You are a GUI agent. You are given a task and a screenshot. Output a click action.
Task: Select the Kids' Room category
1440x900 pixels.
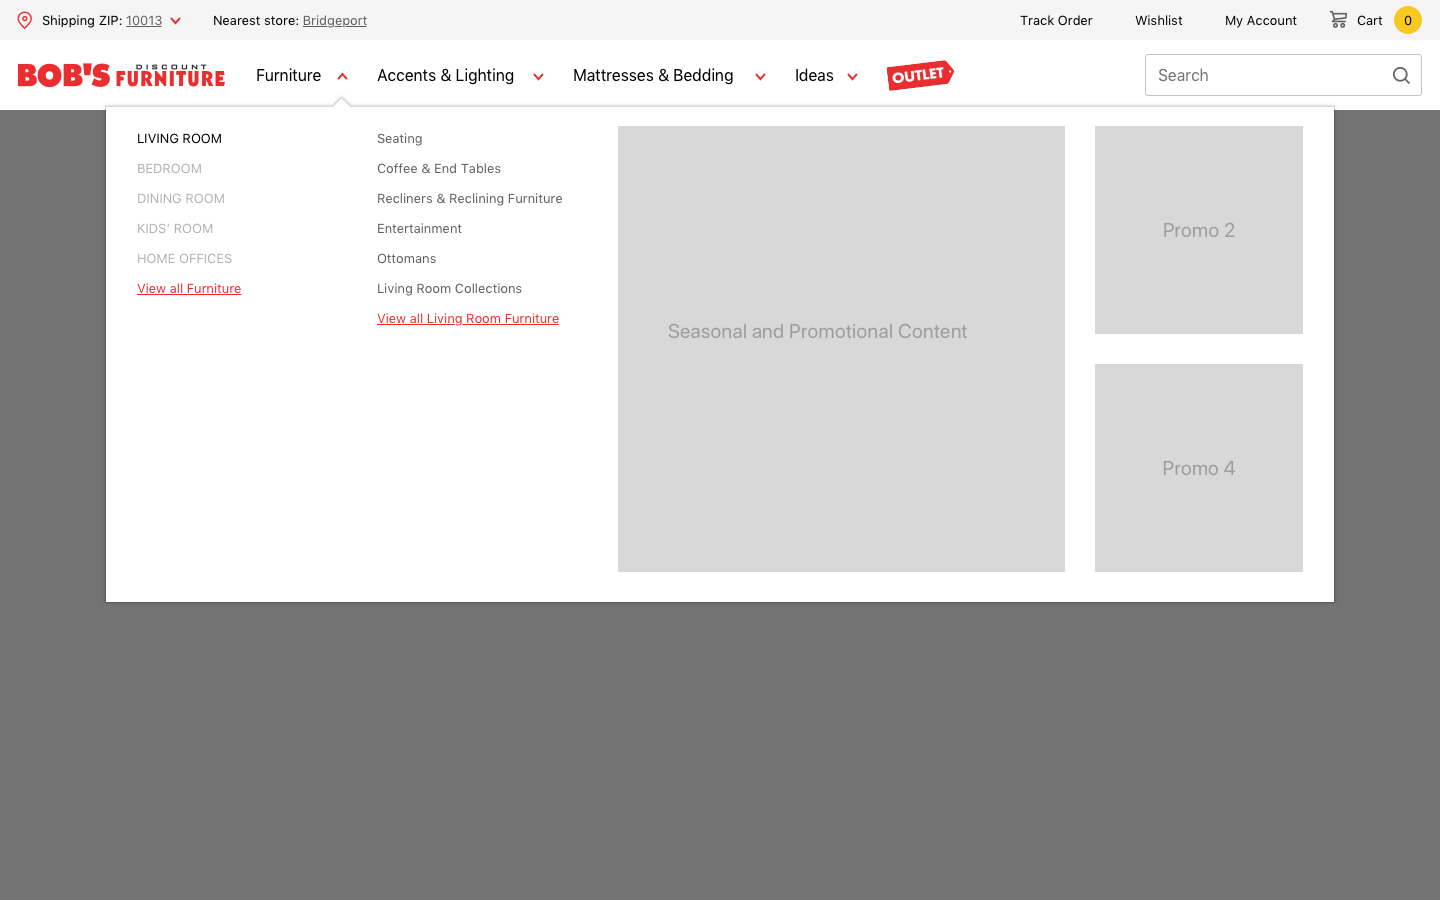pos(175,229)
